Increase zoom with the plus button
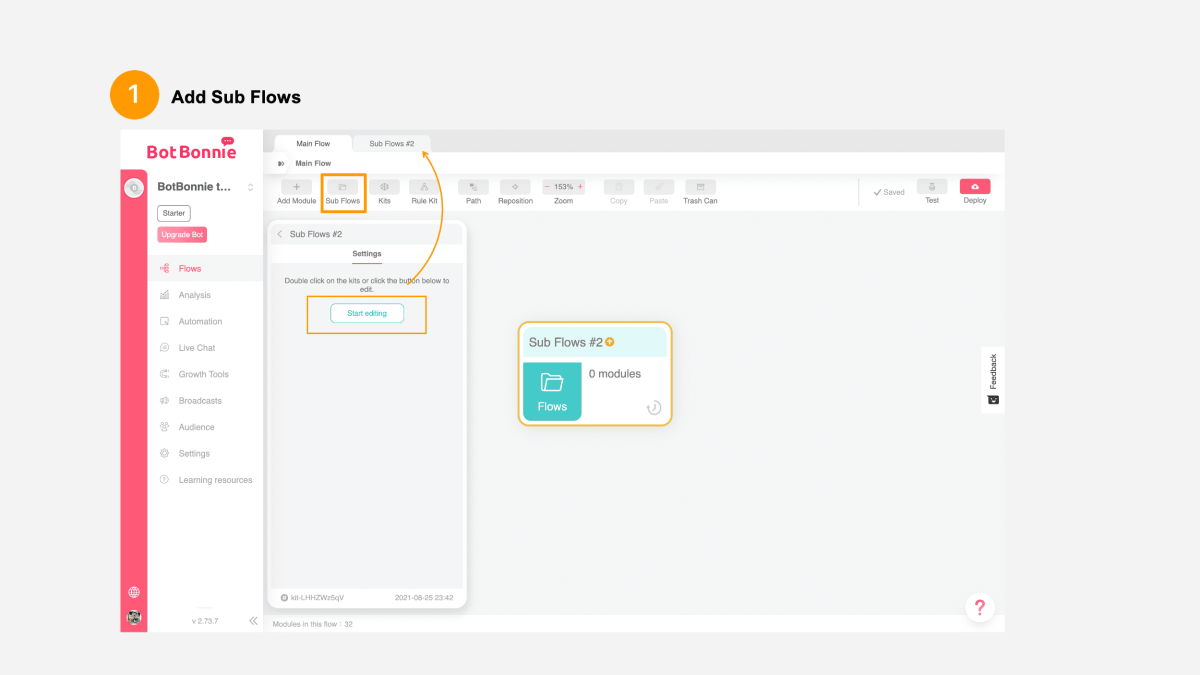1200x675 pixels. pos(580,187)
